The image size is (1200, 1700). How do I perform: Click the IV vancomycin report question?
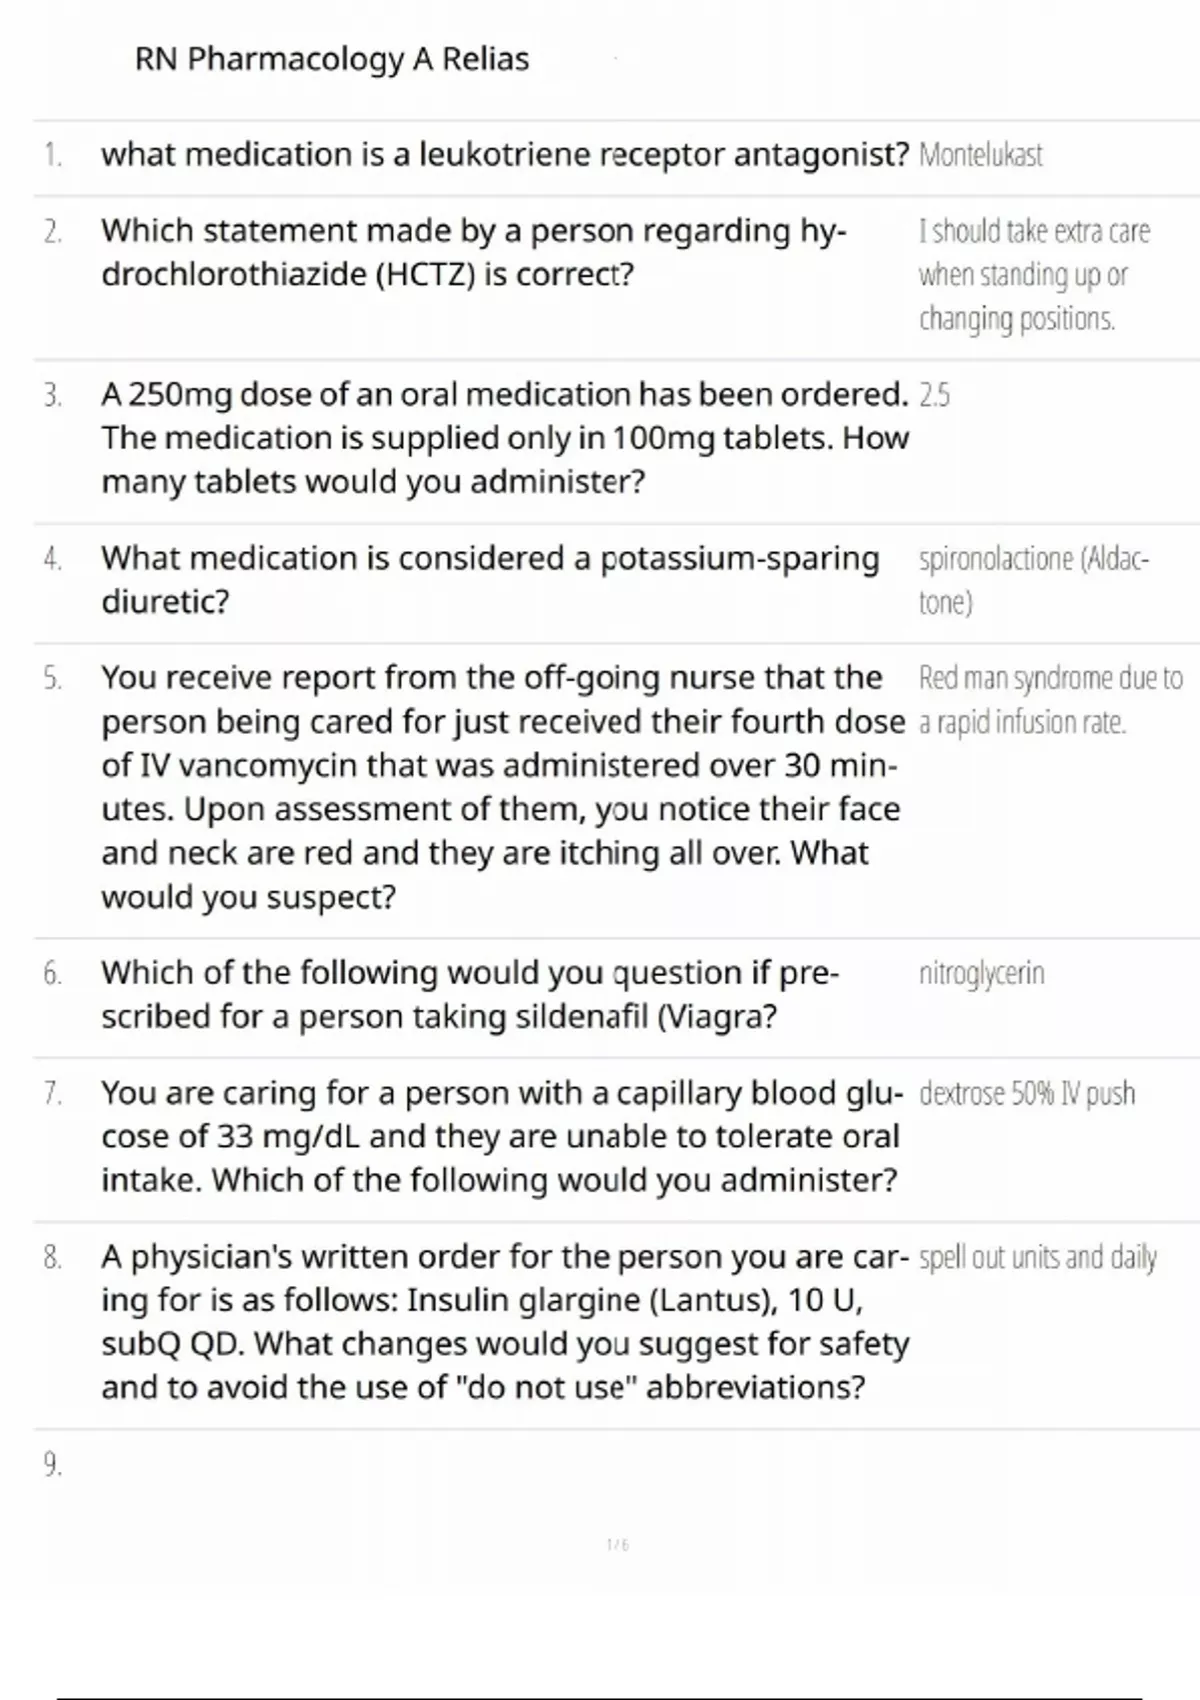click(500, 786)
